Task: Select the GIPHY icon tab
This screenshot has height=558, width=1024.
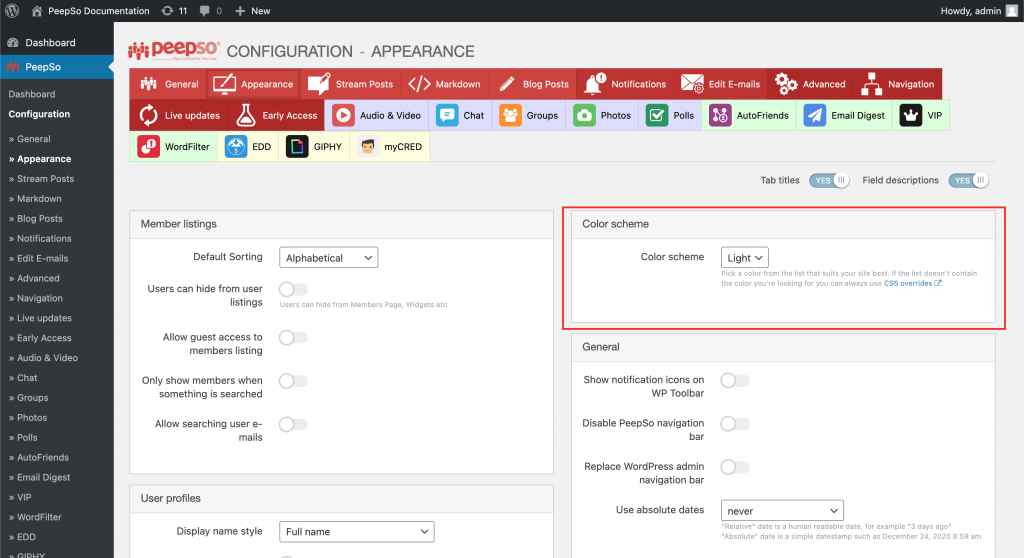Action: [x=297, y=147]
